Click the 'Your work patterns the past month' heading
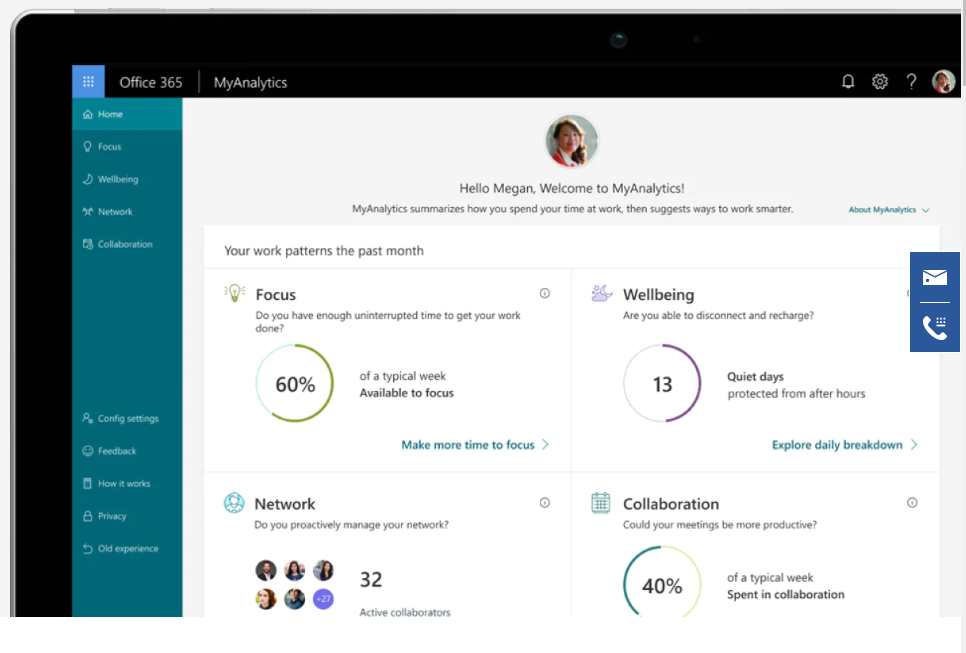 tap(324, 251)
